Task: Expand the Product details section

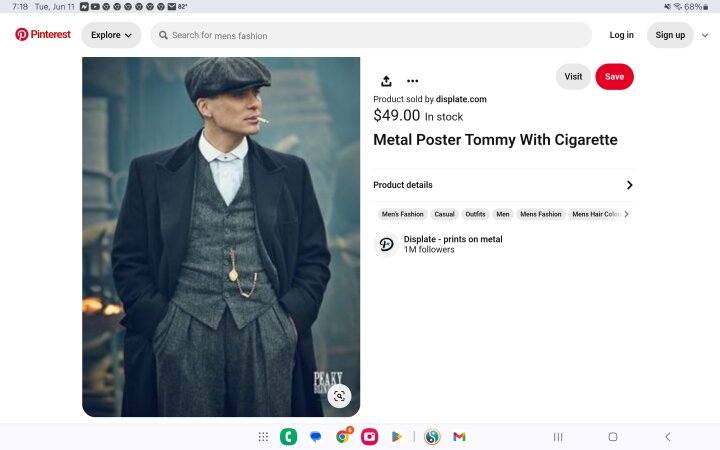Action: click(x=503, y=185)
